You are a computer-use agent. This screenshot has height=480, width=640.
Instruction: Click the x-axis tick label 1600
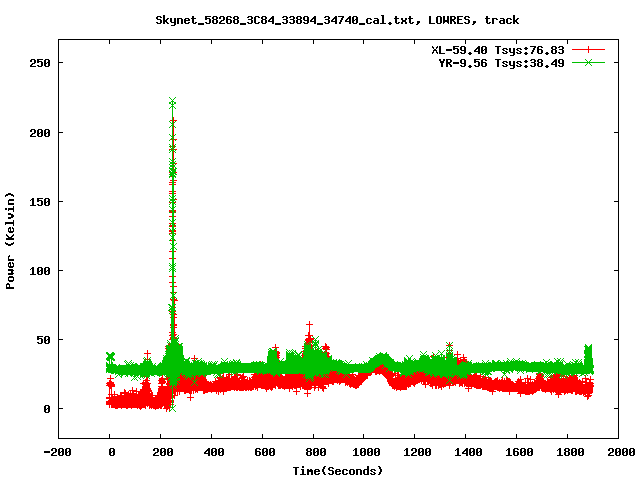point(519,452)
